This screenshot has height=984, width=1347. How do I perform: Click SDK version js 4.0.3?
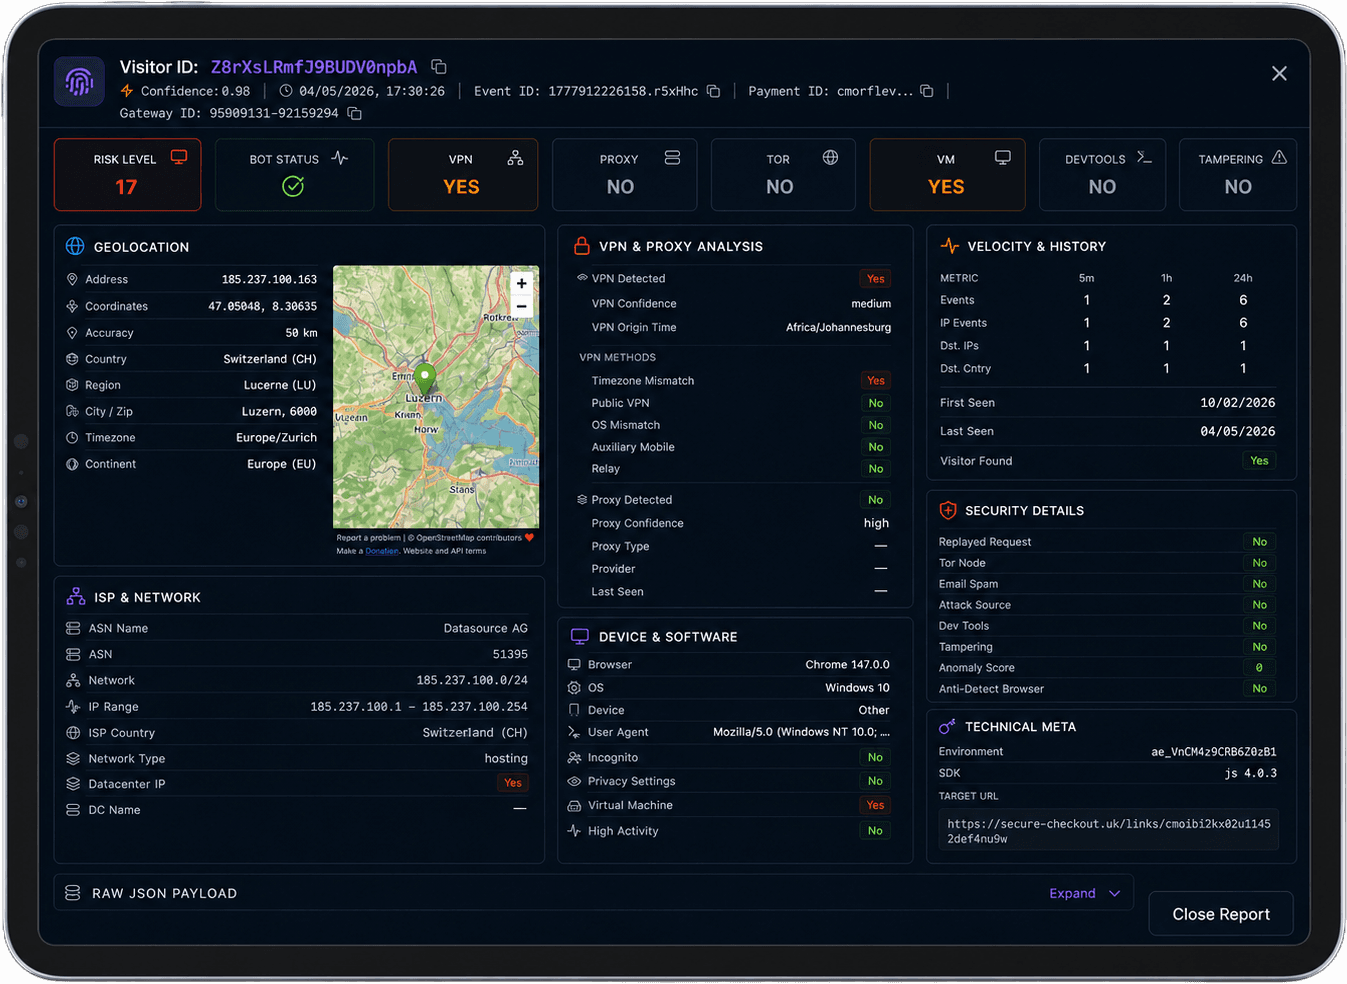click(1250, 773)
